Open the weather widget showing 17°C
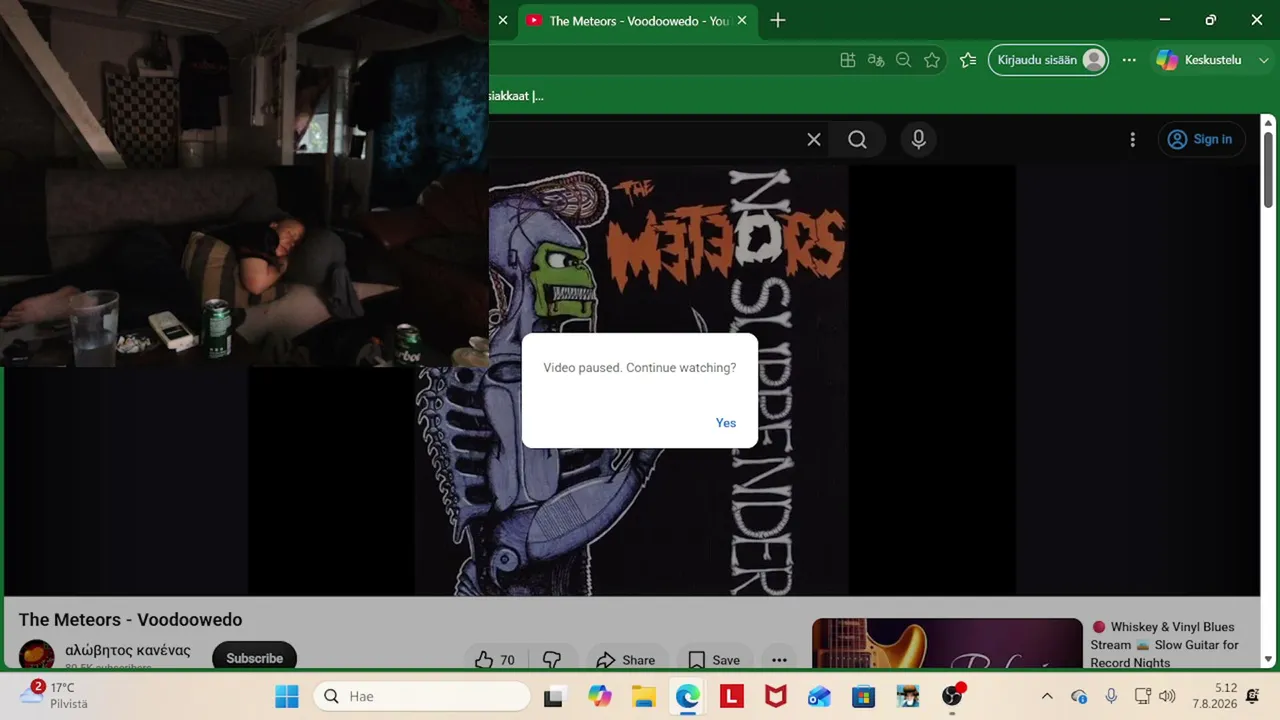The width and height of the screenshot is (1280, 720). (56, 695)
